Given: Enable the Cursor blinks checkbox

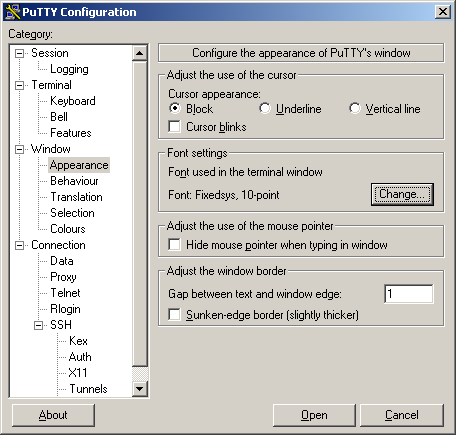Looking at the screenshot, I should coord(175,127).
